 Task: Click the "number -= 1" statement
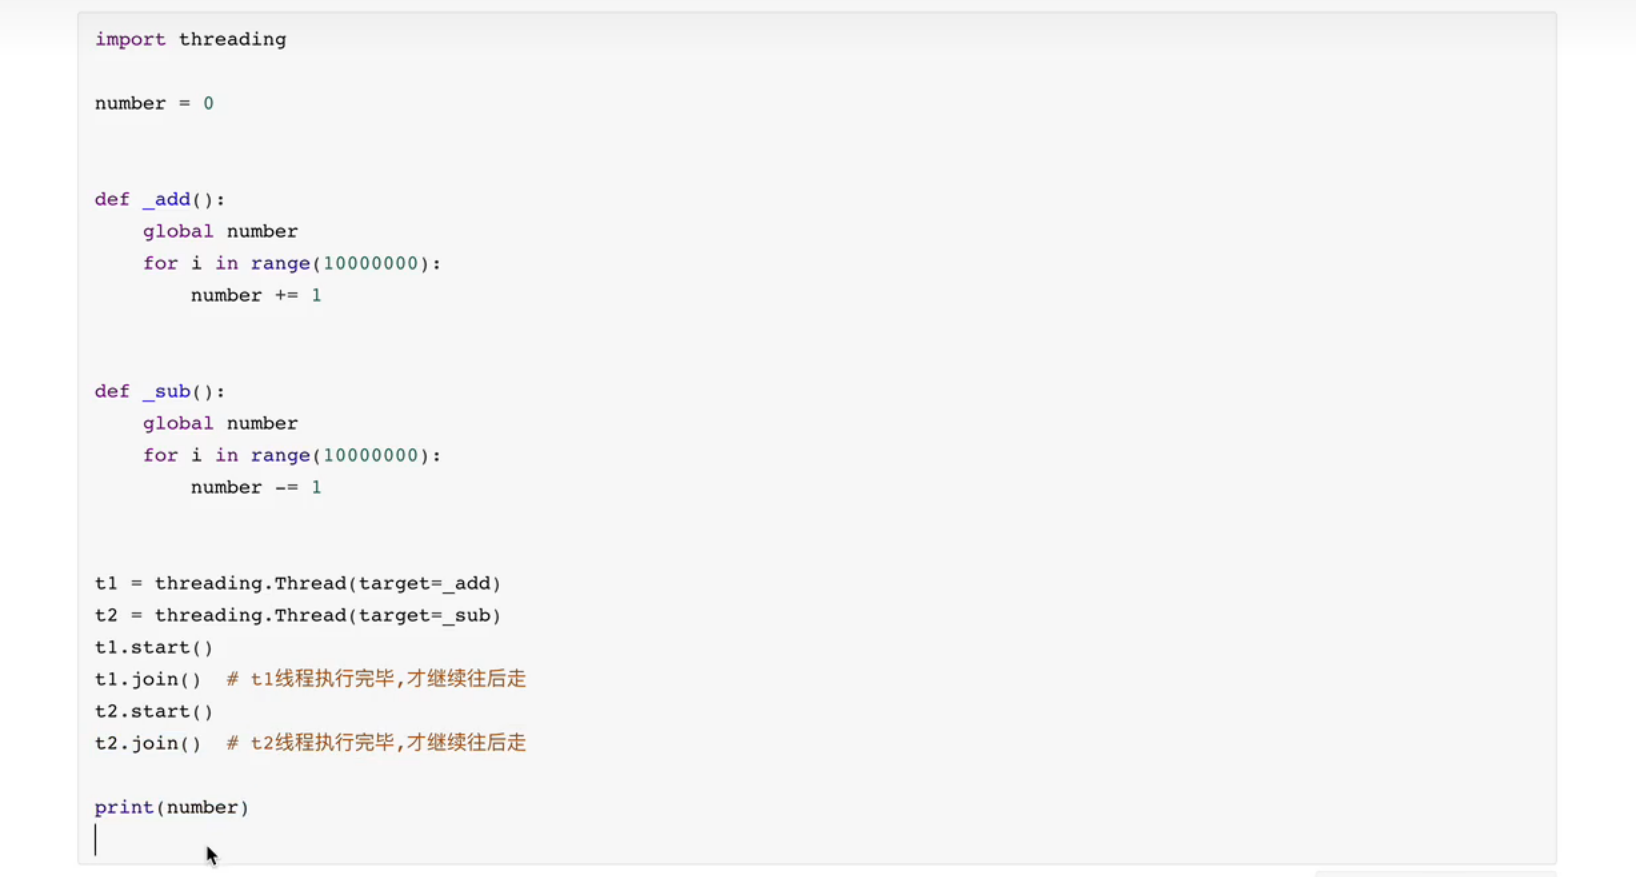click(256, 487)
